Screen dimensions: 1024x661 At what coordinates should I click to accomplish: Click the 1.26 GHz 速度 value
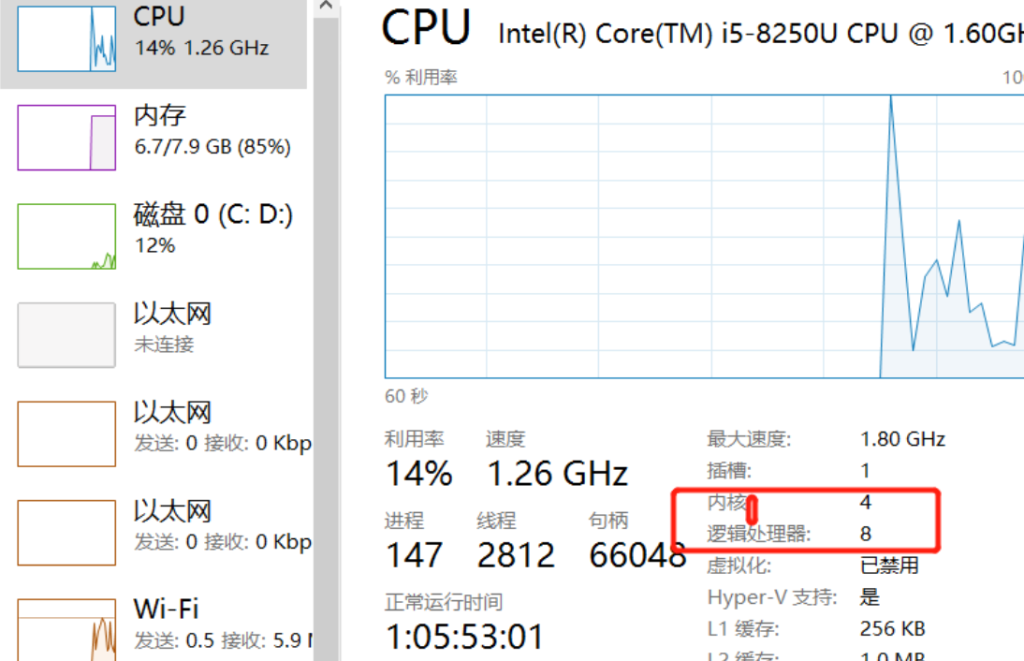[x=557, y=473]
